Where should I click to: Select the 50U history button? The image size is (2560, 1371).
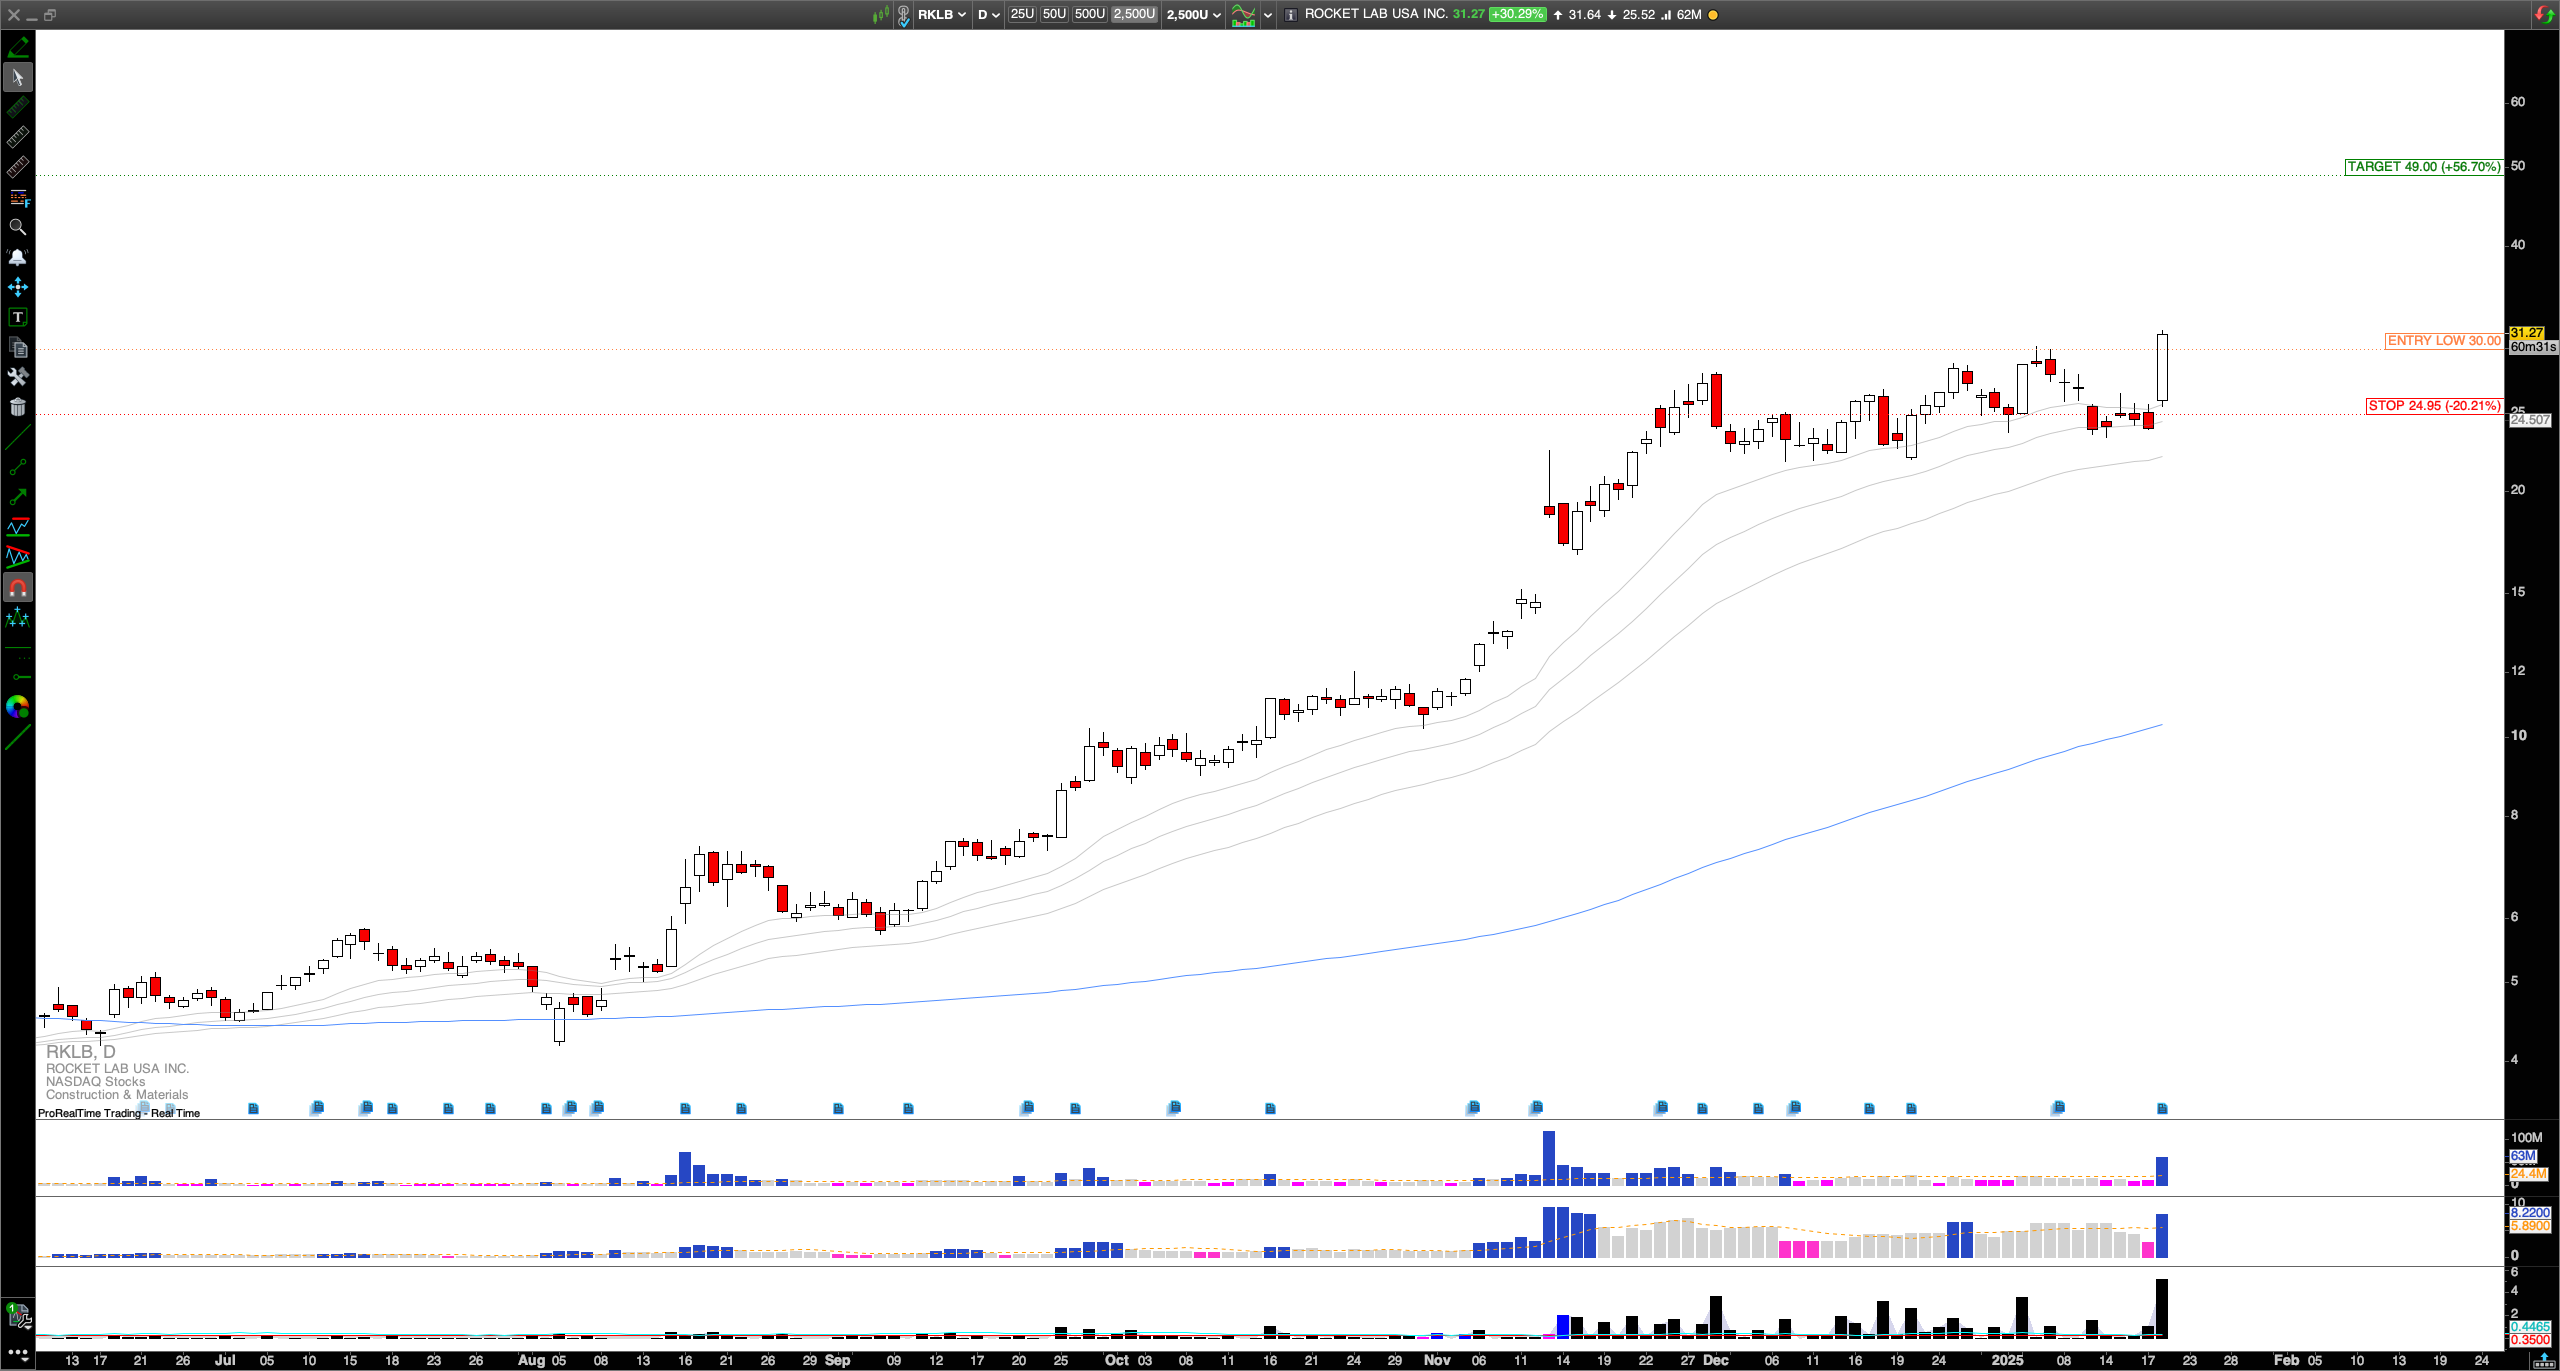[1054, 14]
